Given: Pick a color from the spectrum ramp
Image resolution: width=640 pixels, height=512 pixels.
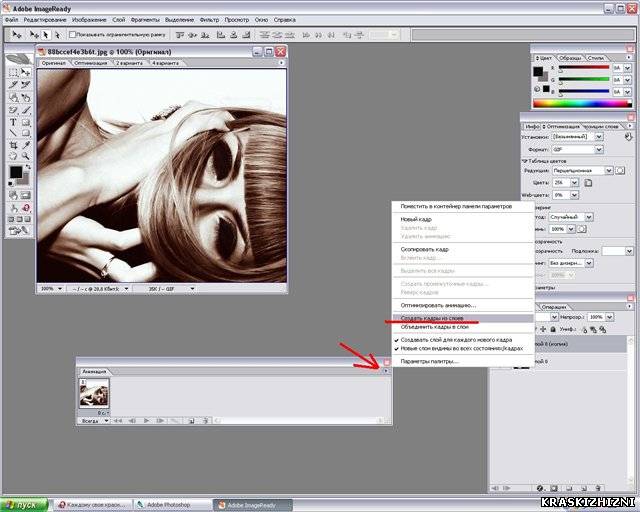Looking at the screenshot, I should click(582, 104).
